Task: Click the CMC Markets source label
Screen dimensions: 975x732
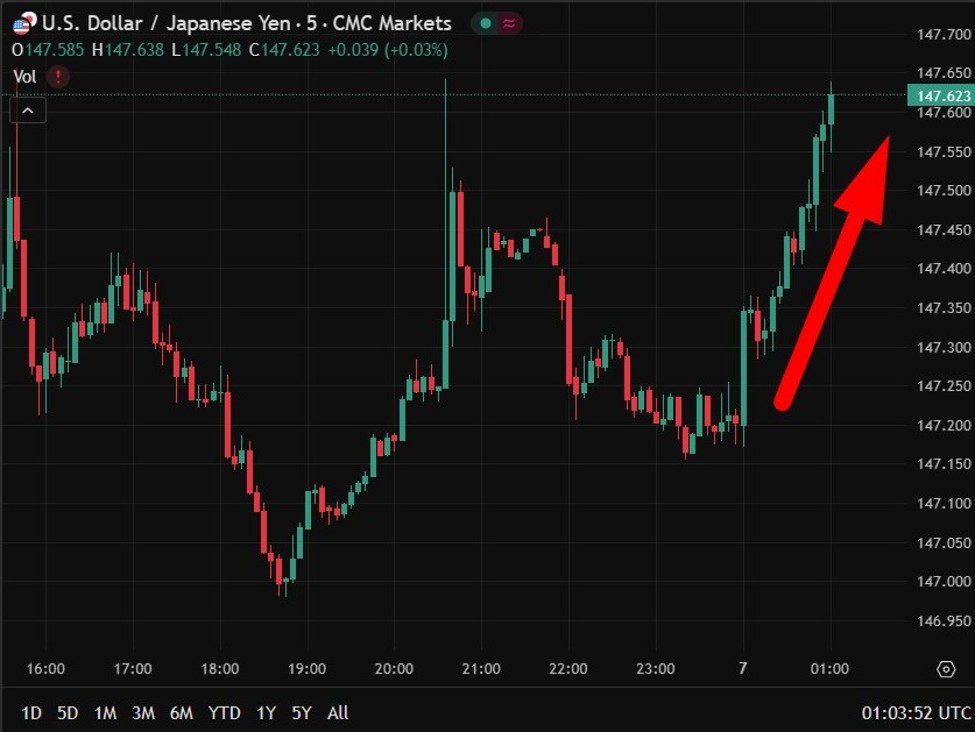Action: (x=394, y=22)
